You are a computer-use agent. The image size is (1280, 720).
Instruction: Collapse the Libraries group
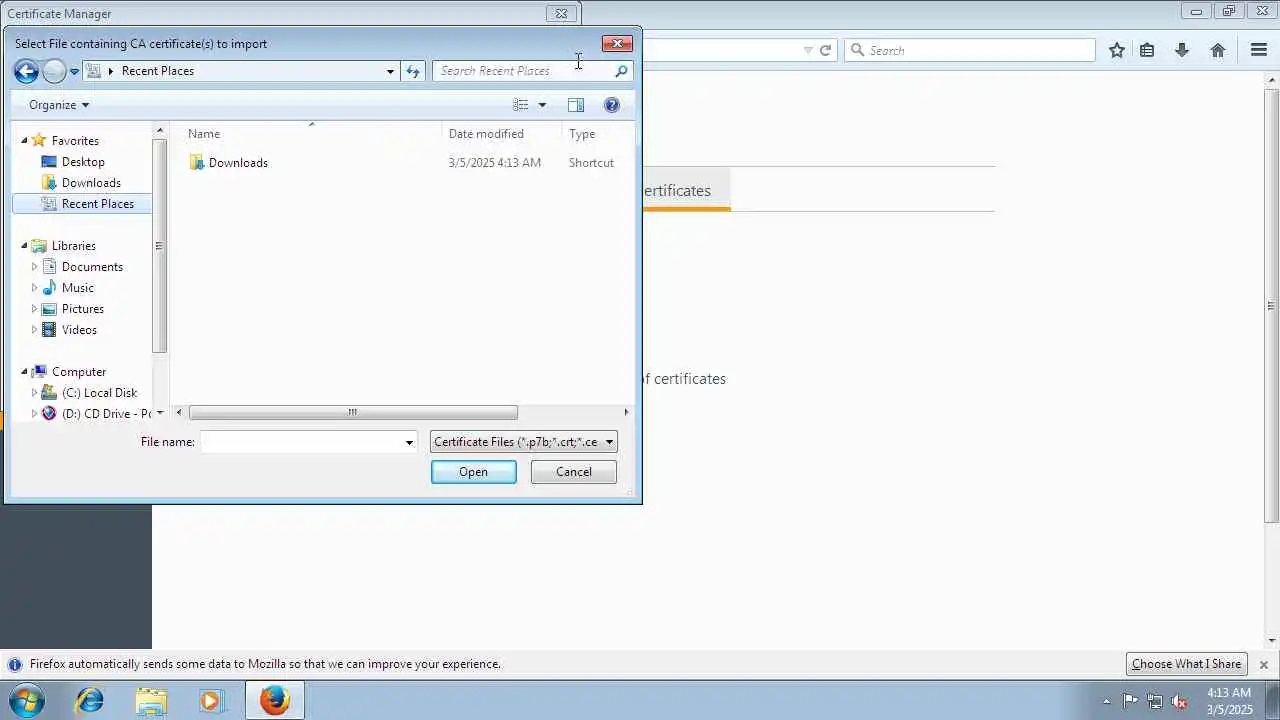coord(25,246)
